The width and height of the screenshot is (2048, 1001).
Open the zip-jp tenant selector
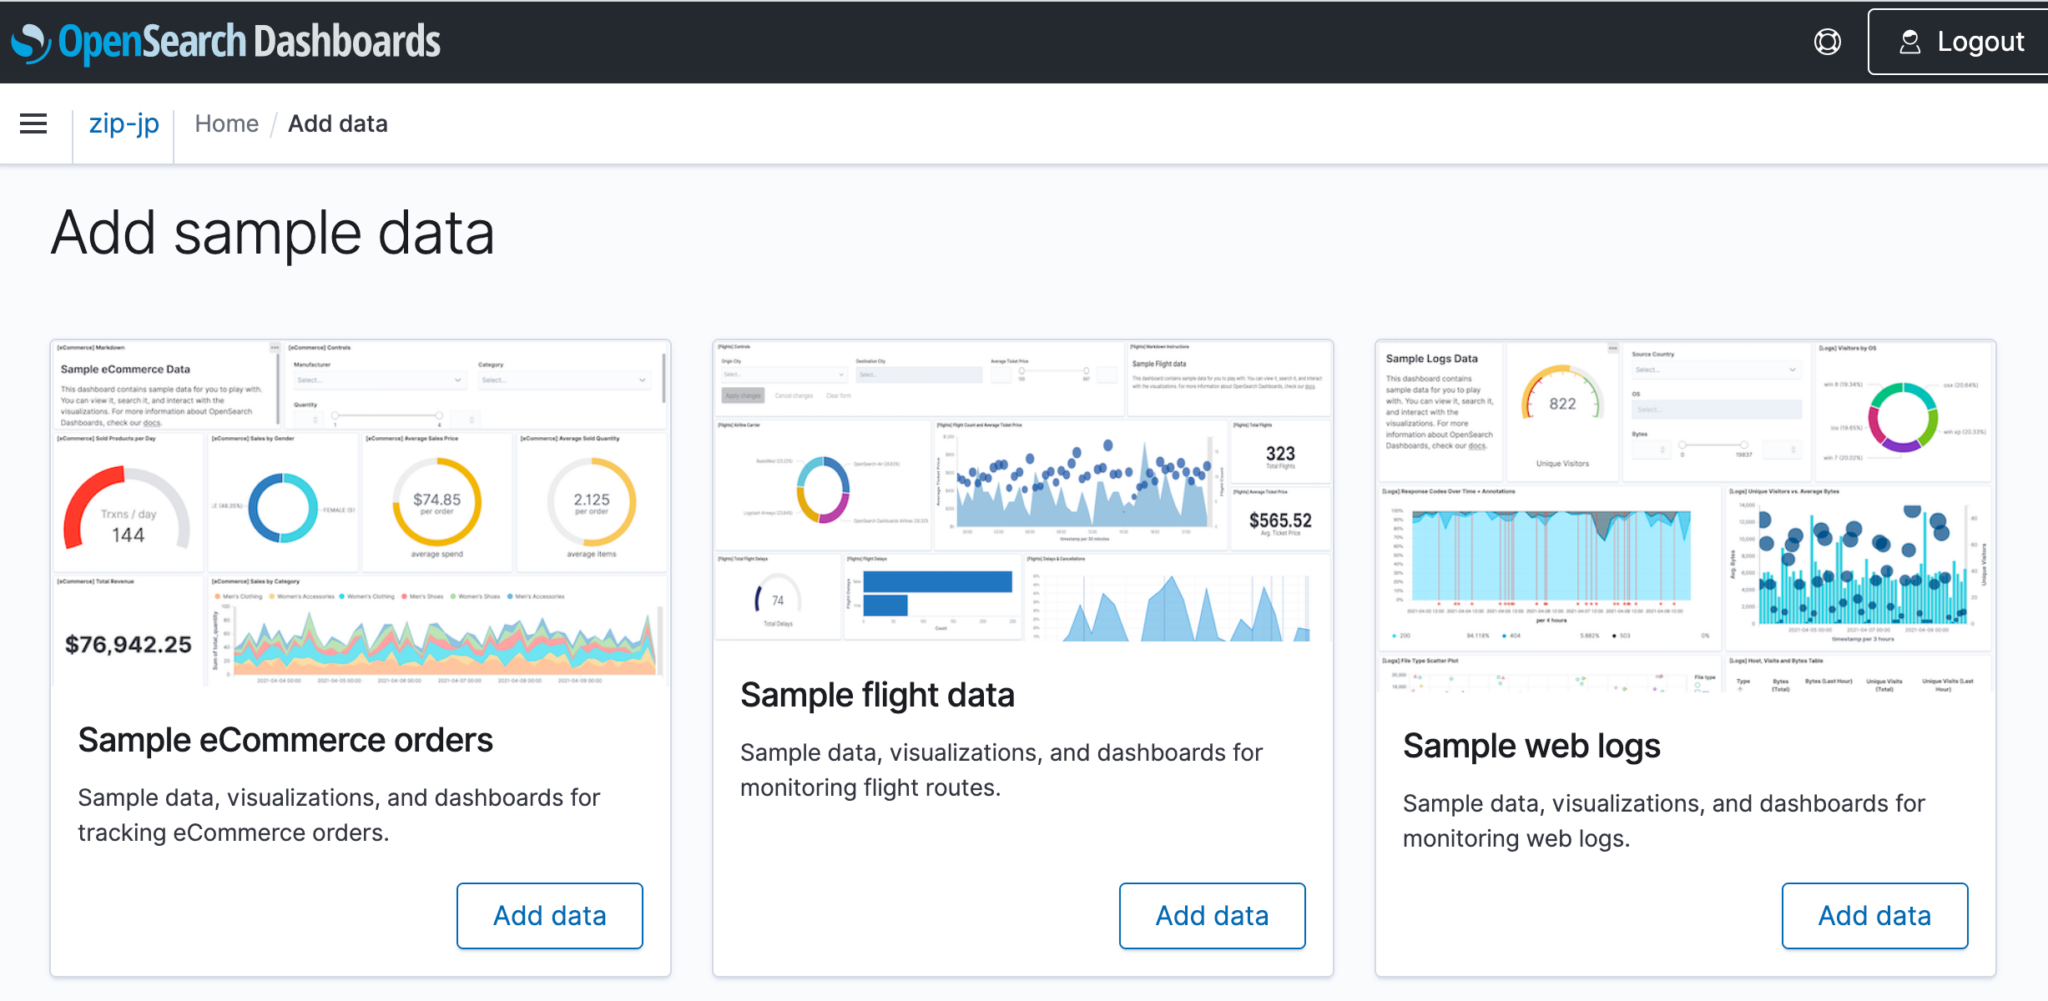coord(124,124)
